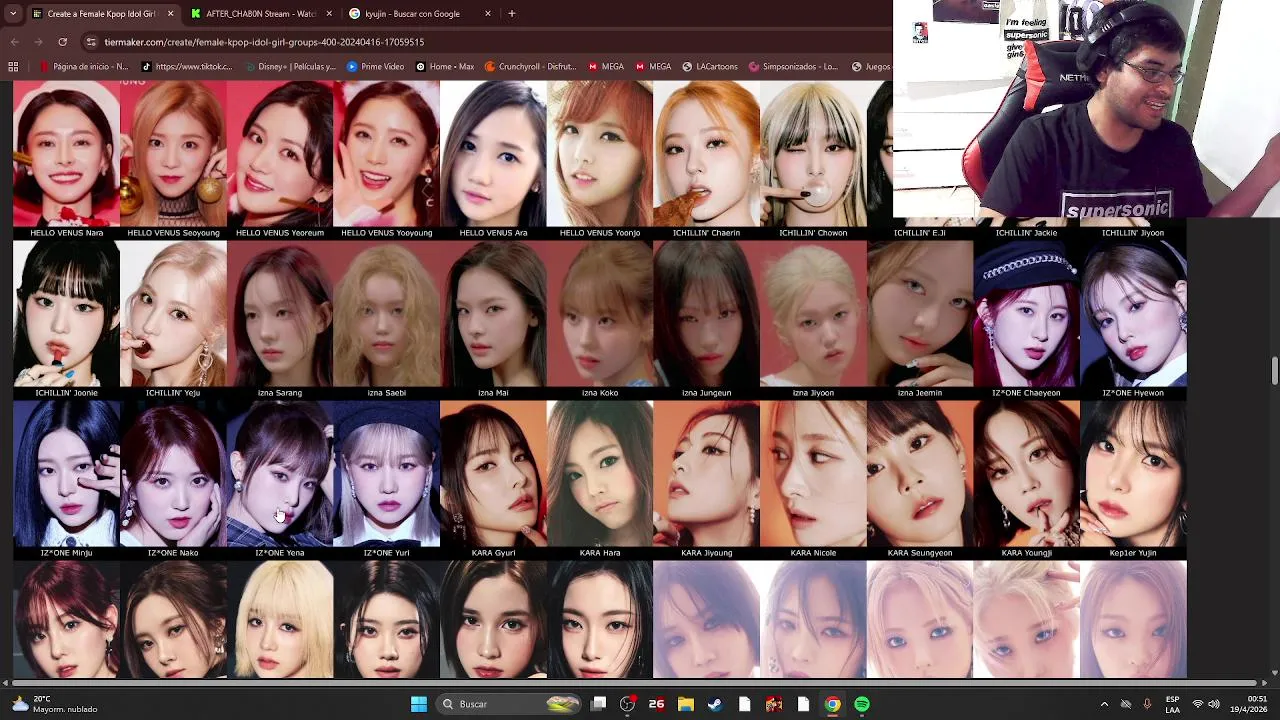Select the ICHILLIN' Chaerin image
This screenshot has height=720, width=1280.
[x=706, y=154]
